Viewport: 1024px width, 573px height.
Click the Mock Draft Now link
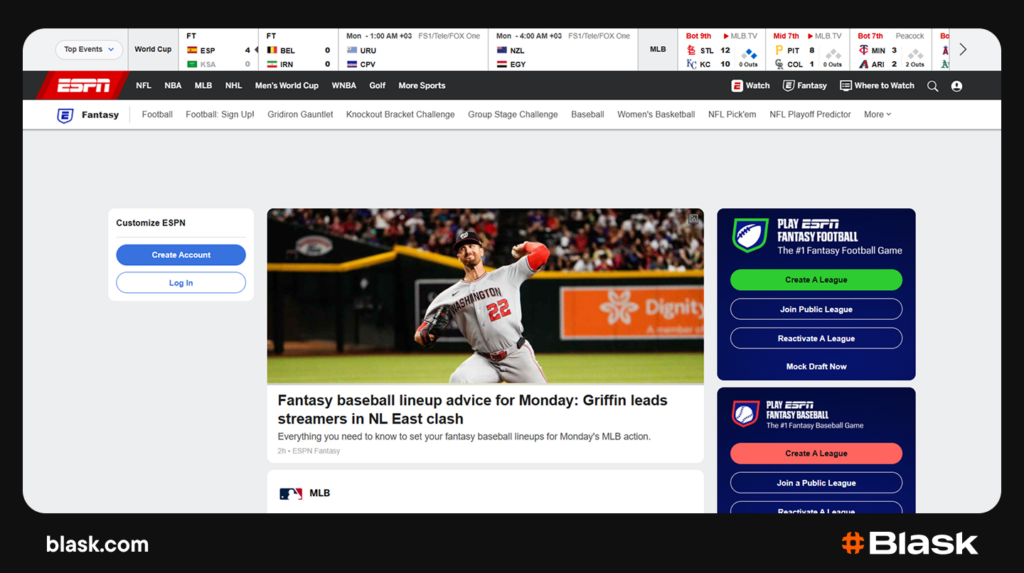pos(816,367)
